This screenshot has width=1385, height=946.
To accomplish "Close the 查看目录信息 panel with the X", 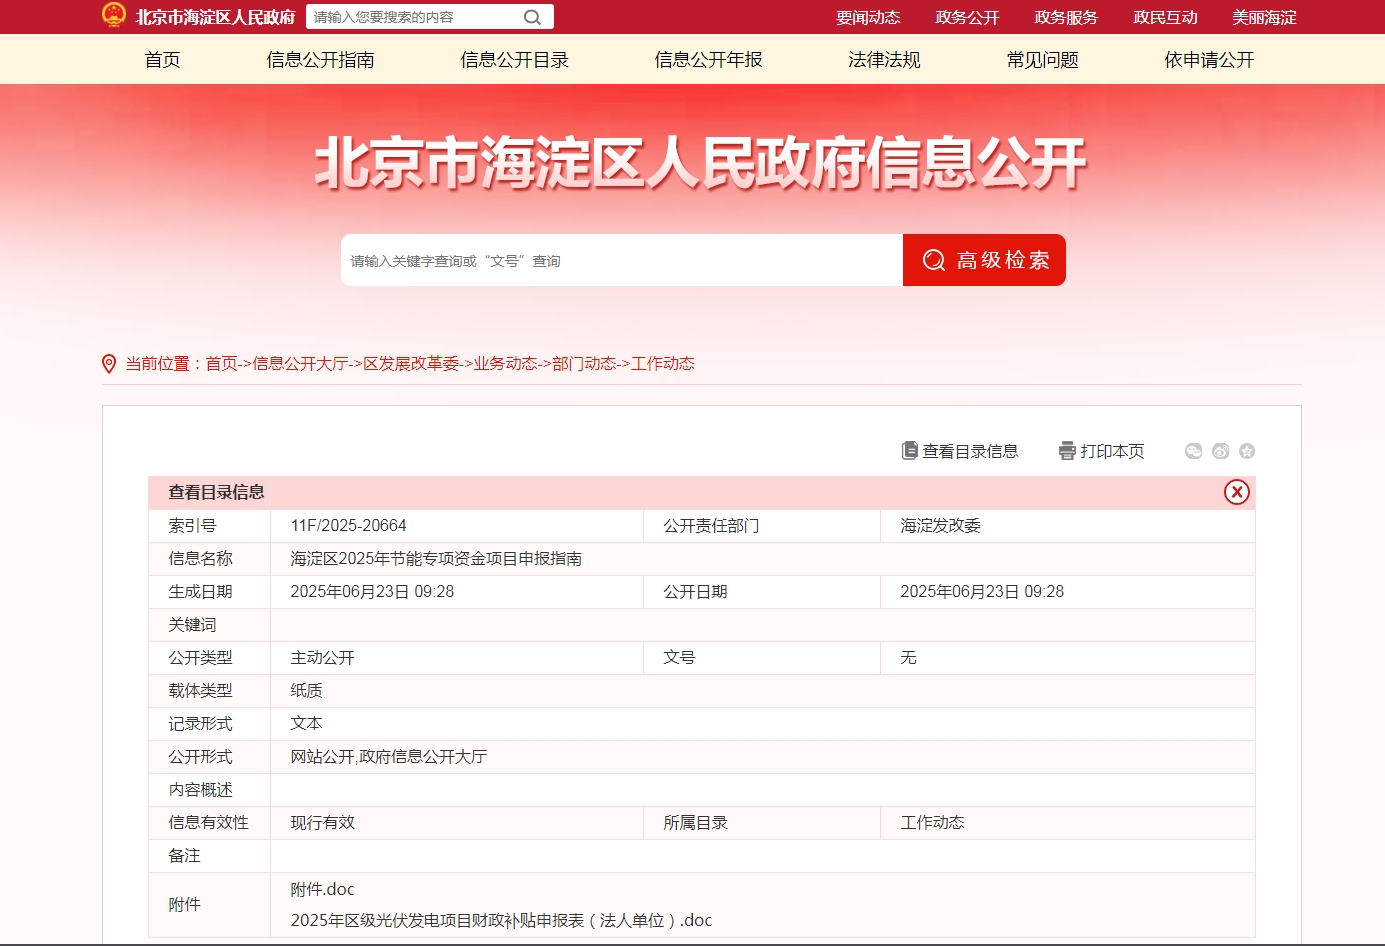I will 1238,492.
